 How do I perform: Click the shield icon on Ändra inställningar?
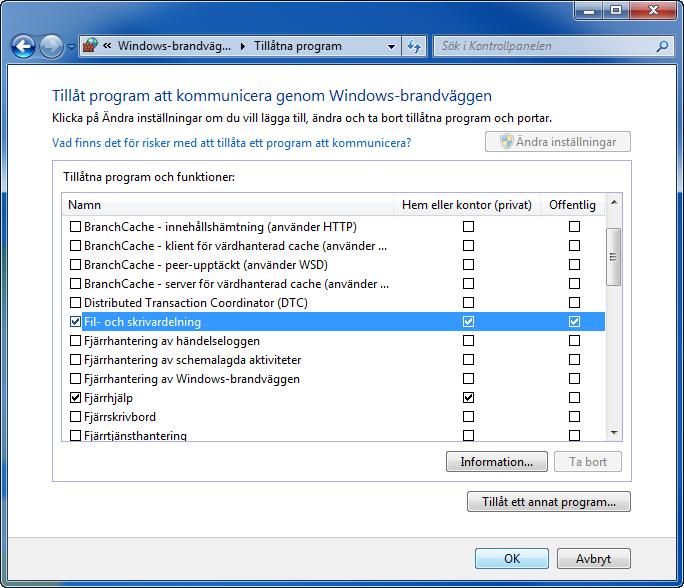pyautogui.click(x=506, y=141)
